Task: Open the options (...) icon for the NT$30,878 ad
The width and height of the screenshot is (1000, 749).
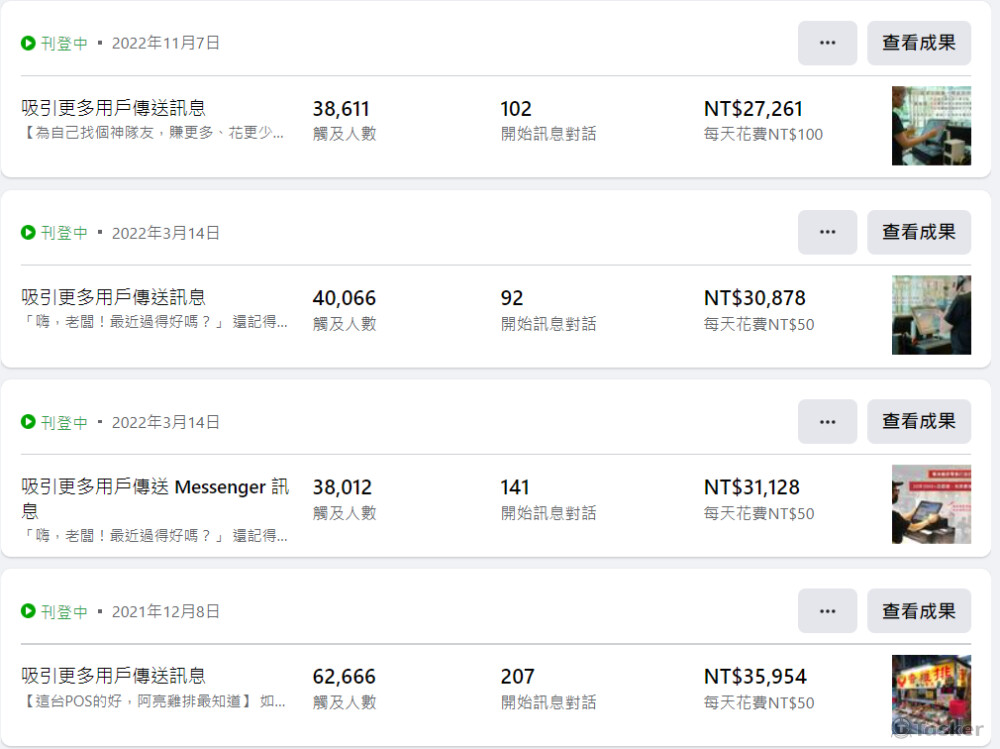Action: click(x=827, y=232)
